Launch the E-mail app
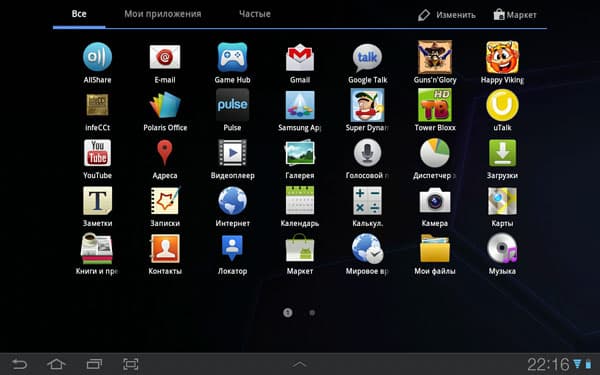 [x=165, y=57]
